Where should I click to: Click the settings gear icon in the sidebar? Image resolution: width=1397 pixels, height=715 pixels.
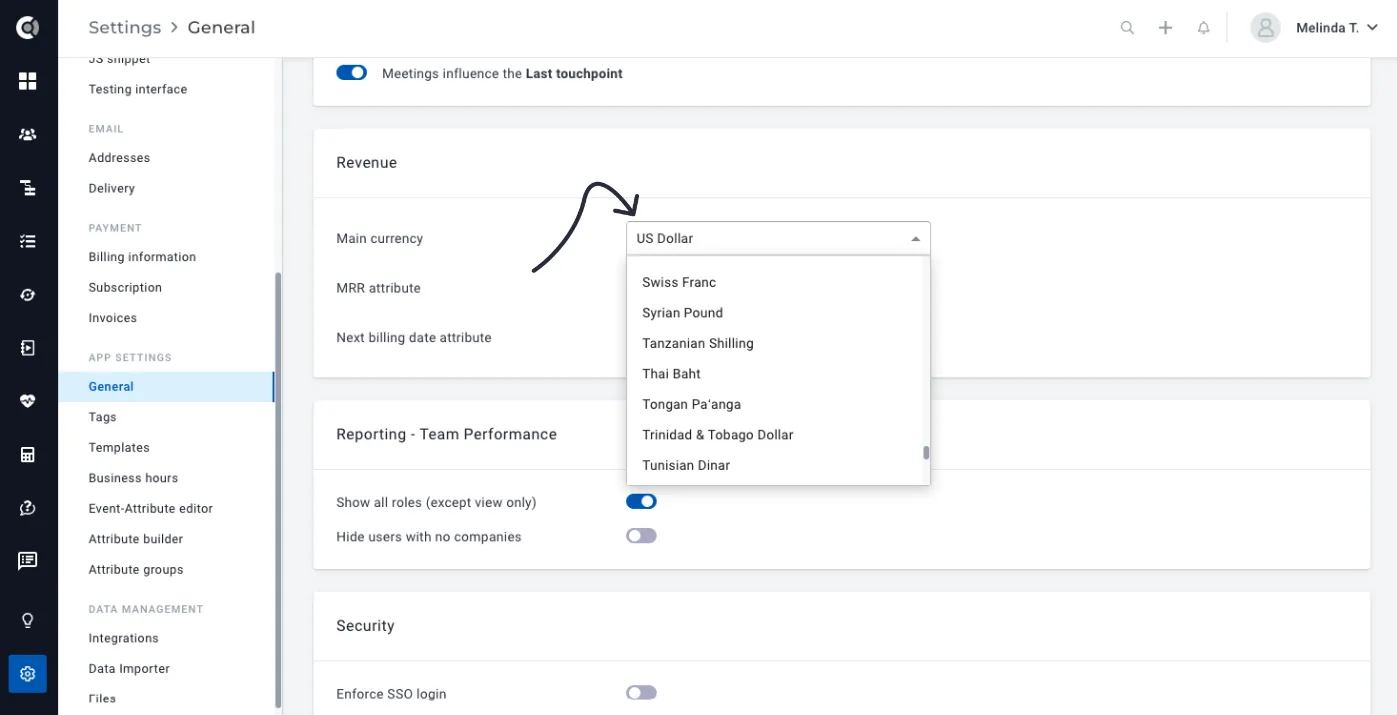pyautogui.click(x=28, y=674)
